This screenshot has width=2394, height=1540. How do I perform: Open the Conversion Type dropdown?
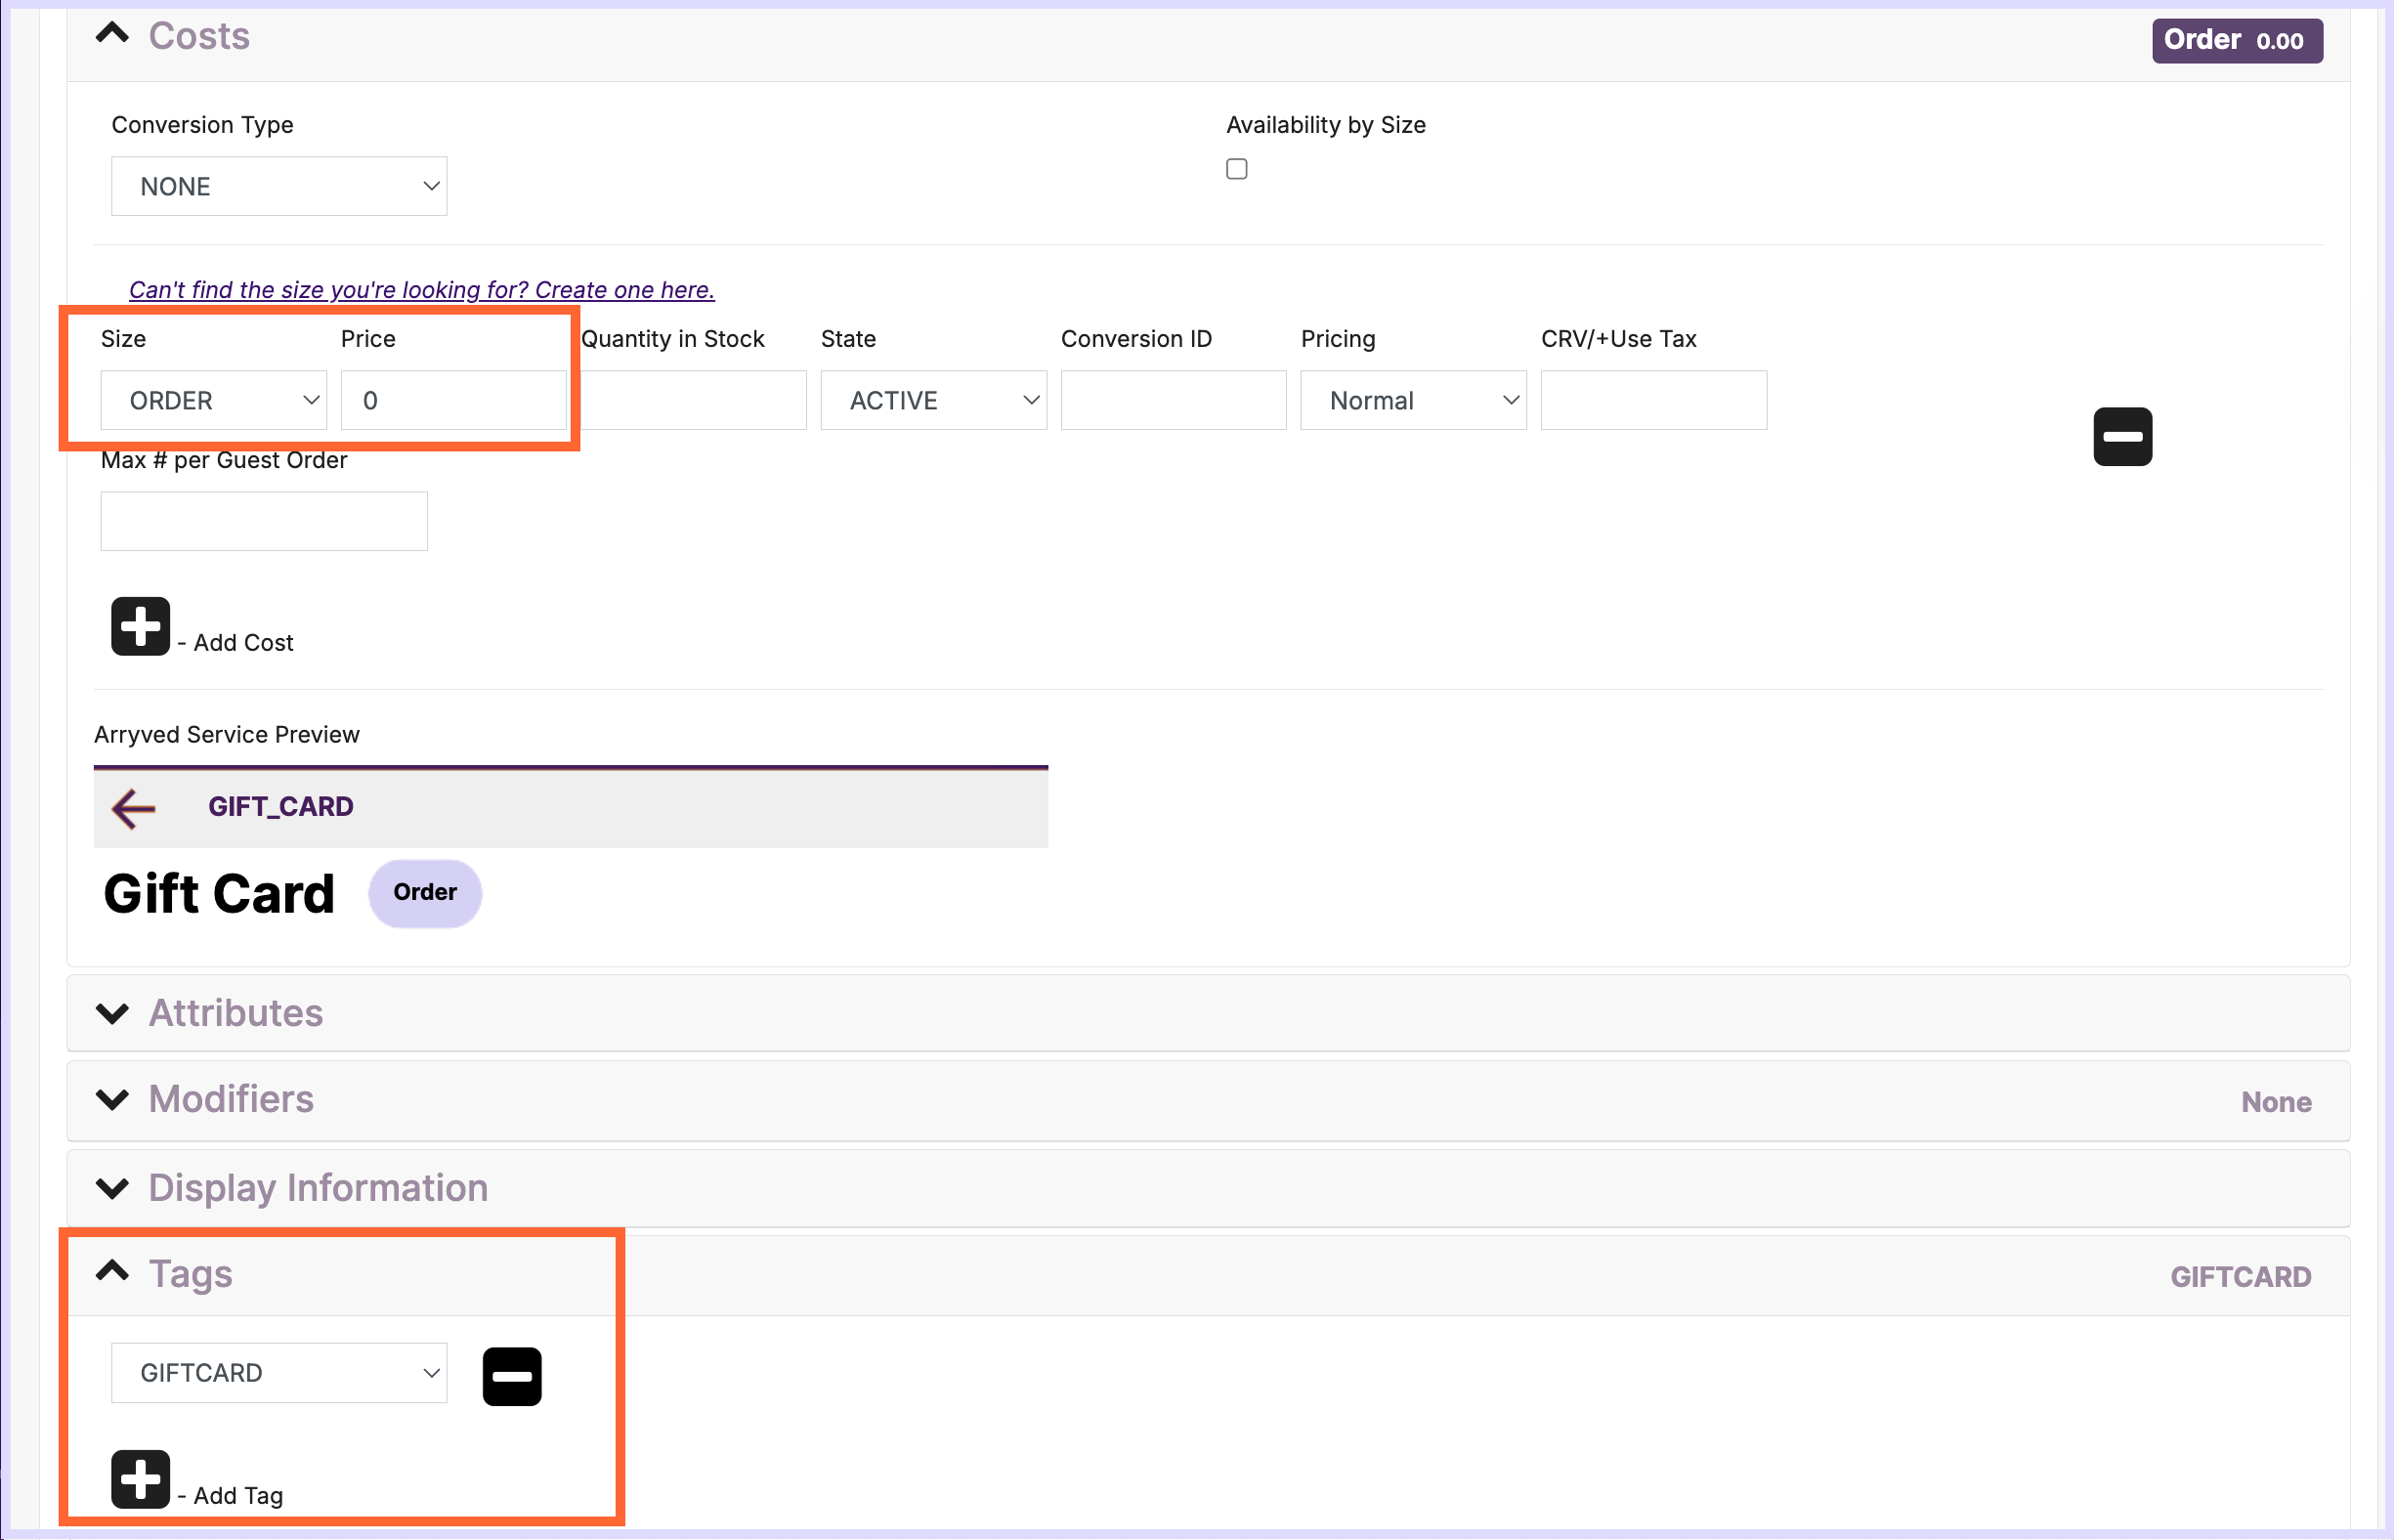pos(279,186)
